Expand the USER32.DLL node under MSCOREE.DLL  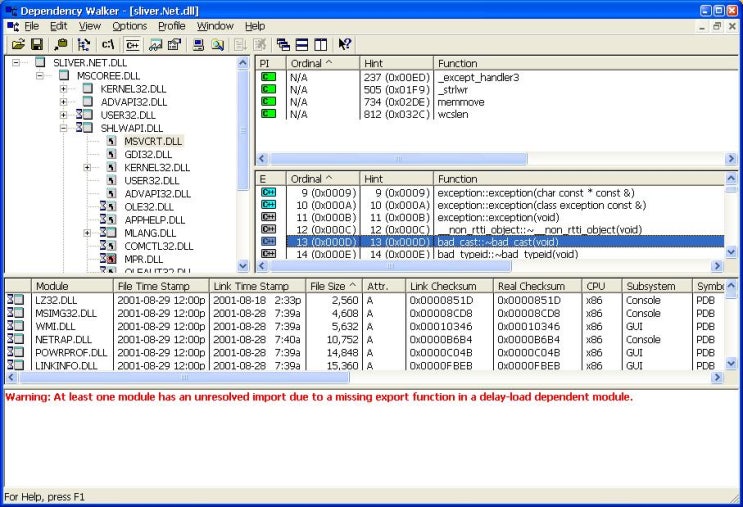(64, 115)
